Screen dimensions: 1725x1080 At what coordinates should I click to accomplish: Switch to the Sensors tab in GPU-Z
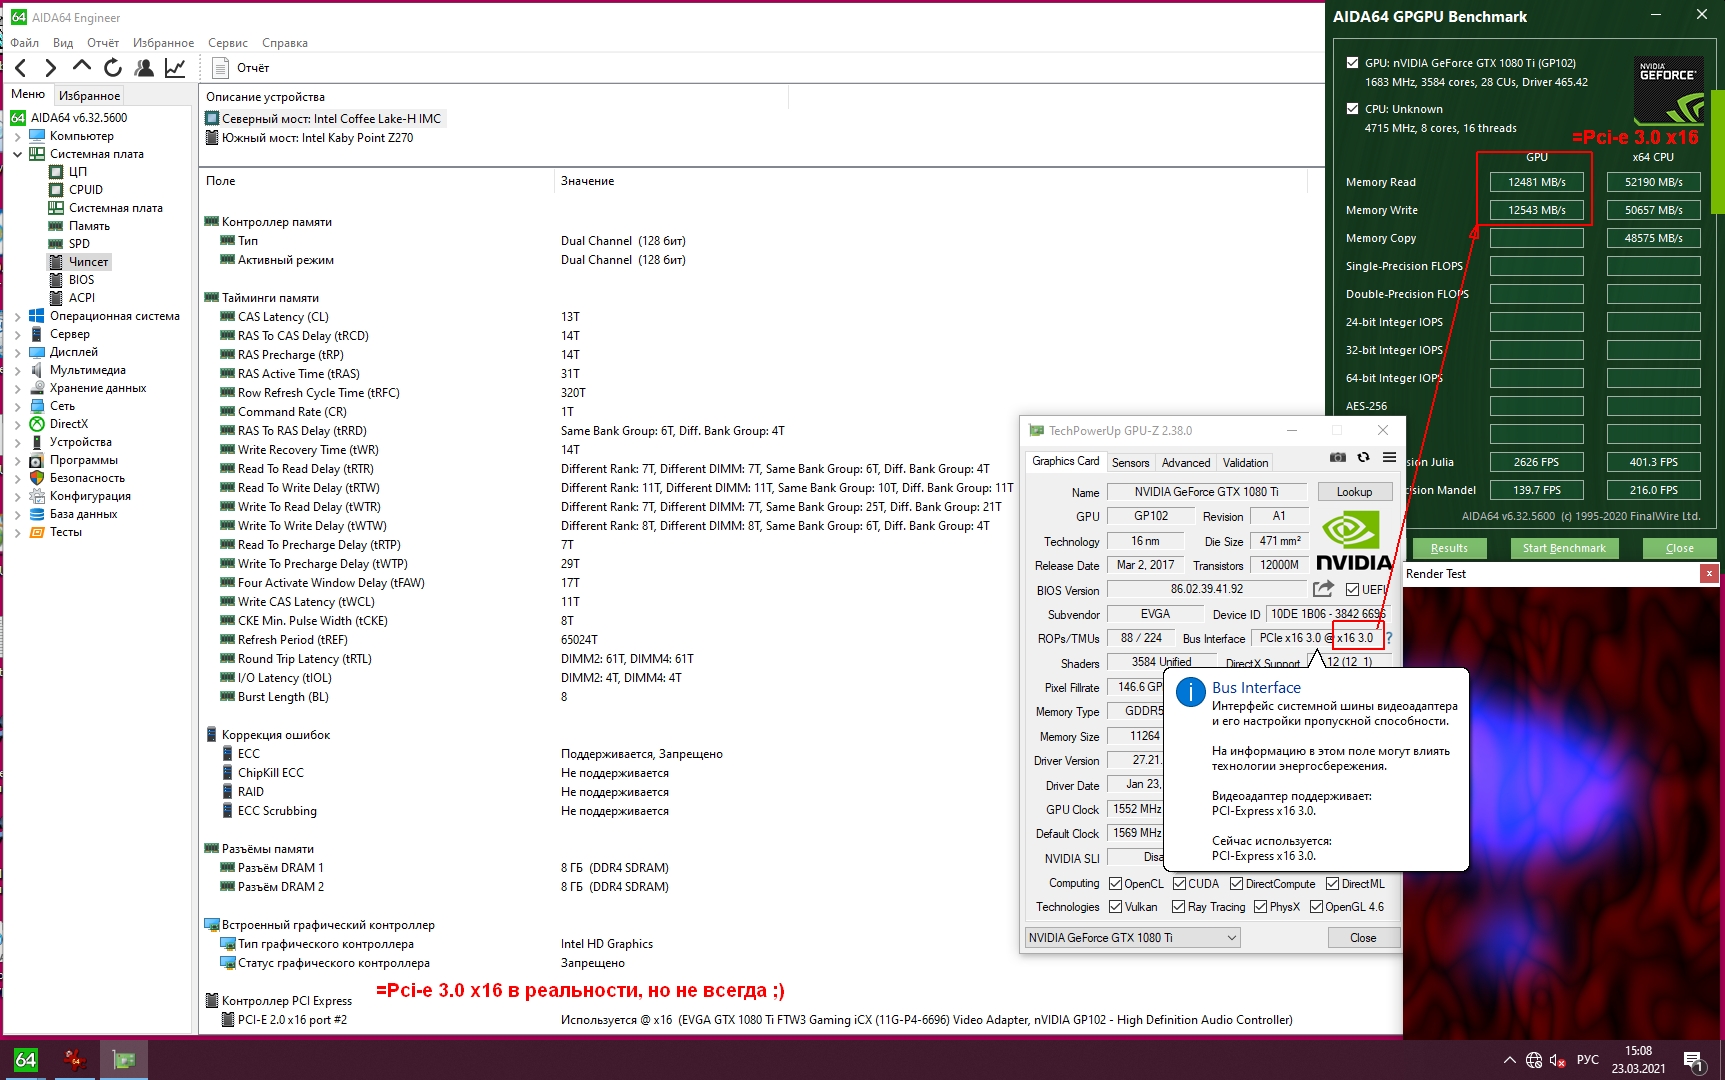click(1131, 463)
